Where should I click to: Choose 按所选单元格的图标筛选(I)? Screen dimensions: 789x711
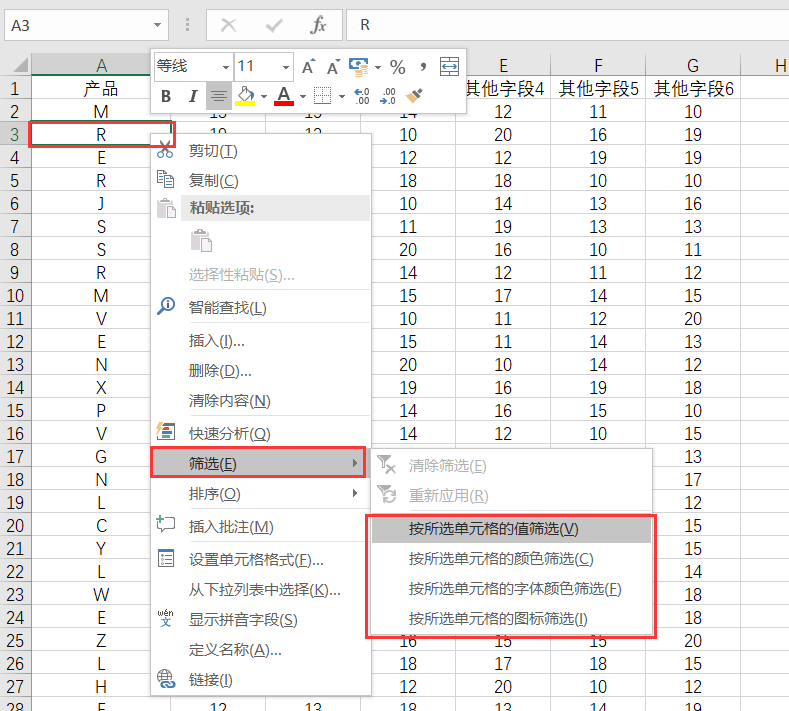(511, 618)
